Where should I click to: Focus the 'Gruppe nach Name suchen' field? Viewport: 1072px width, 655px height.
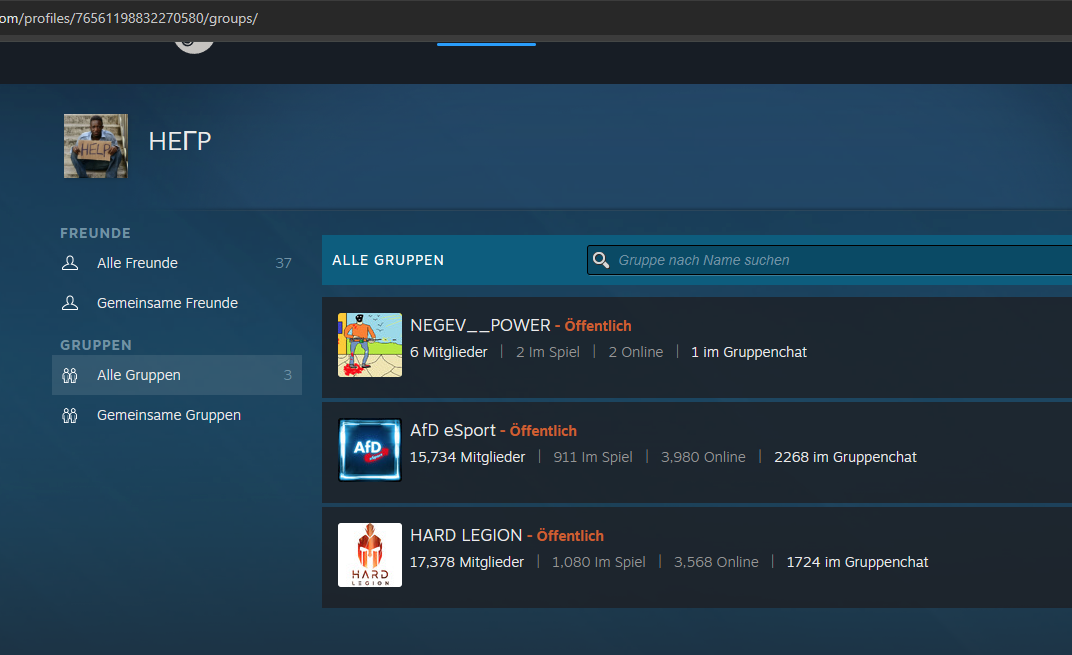(830, 260)
